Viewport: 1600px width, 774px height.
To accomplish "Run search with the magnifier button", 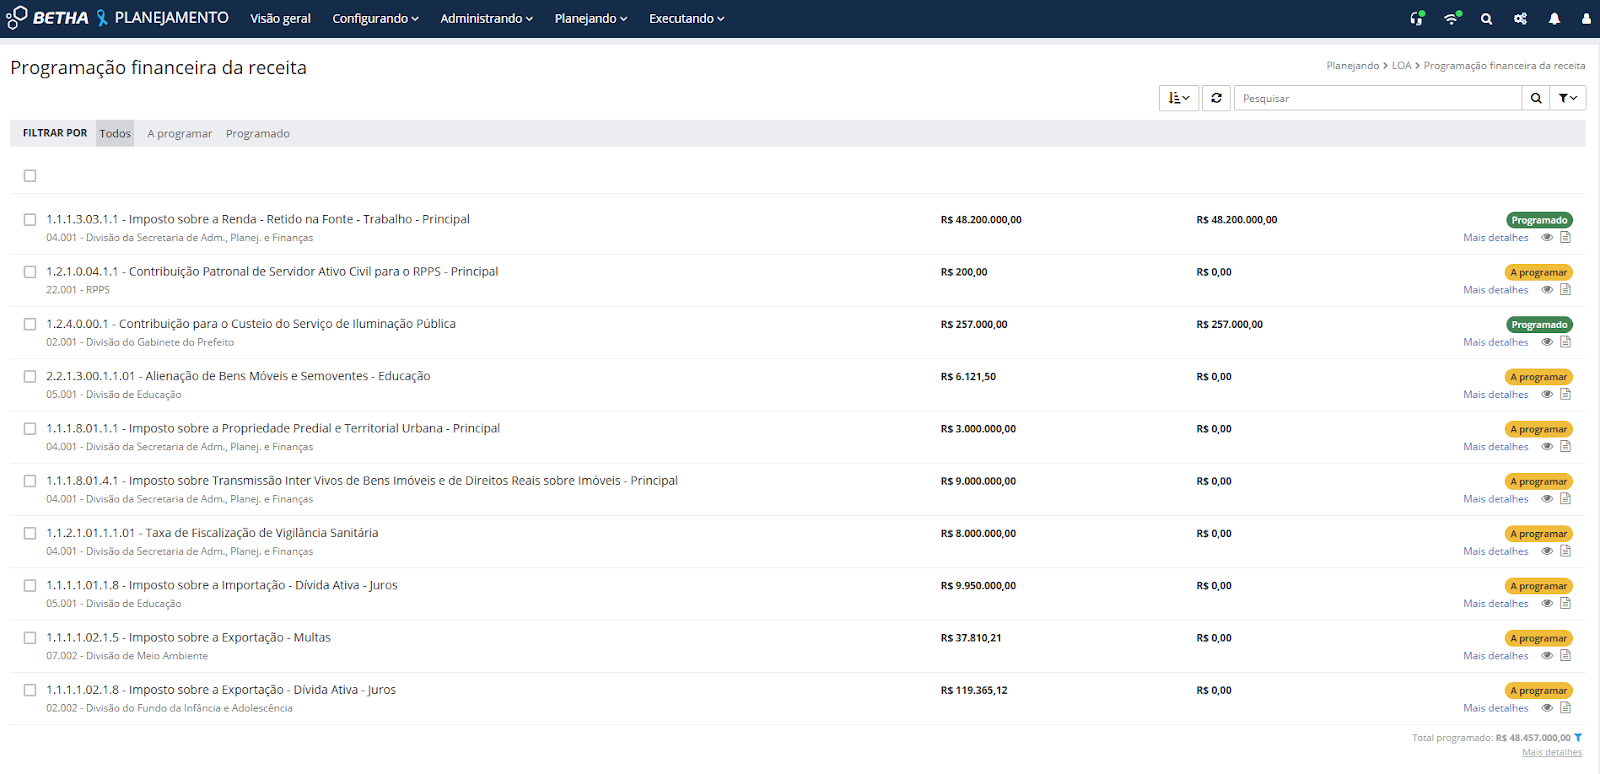I will [x=1536, y=98].
